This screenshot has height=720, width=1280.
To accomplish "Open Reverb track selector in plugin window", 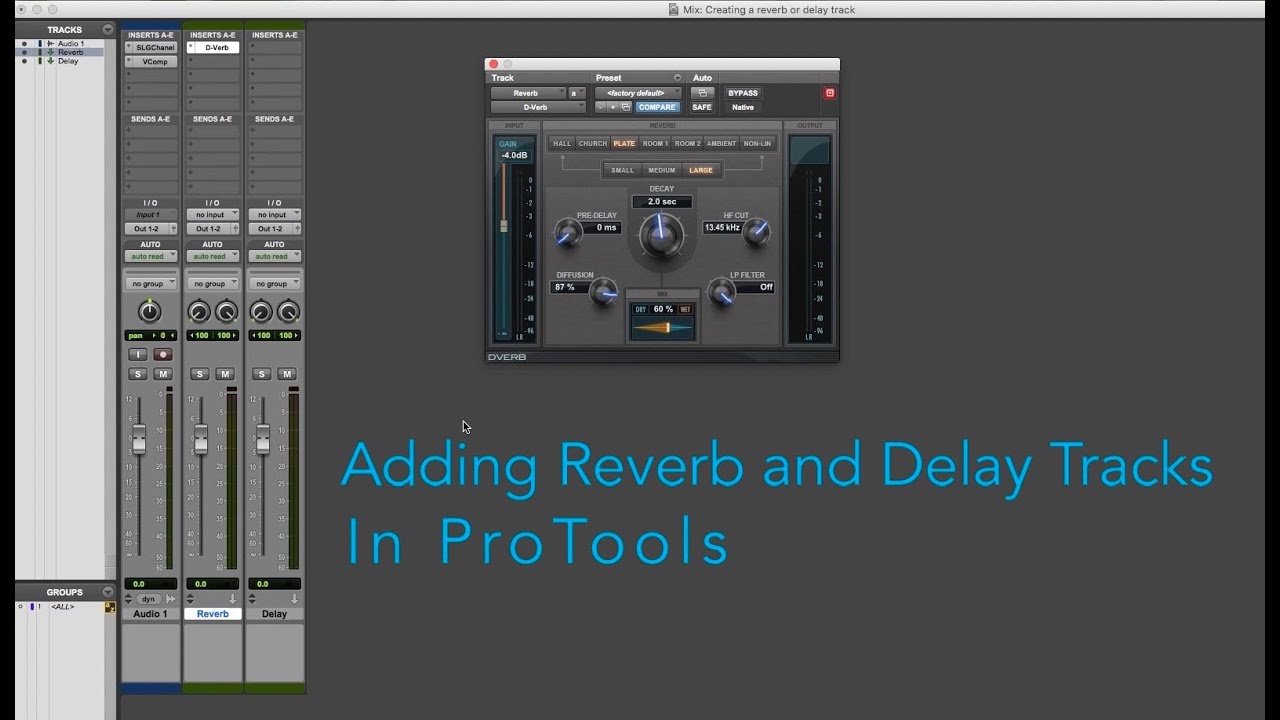I will click(x=527, y=93).
